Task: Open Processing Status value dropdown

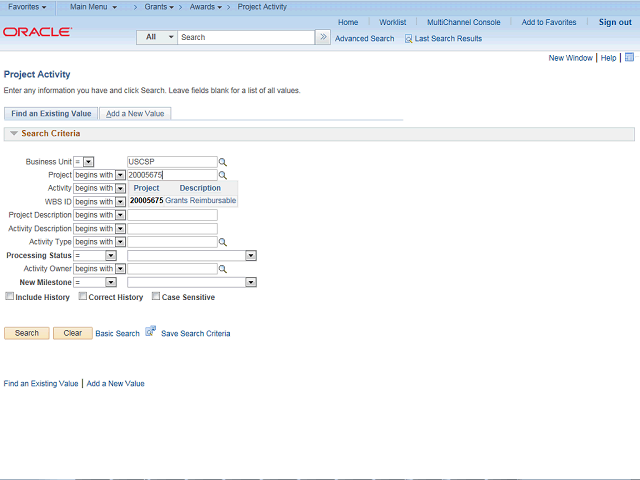Action: click(x=251, y=256)
